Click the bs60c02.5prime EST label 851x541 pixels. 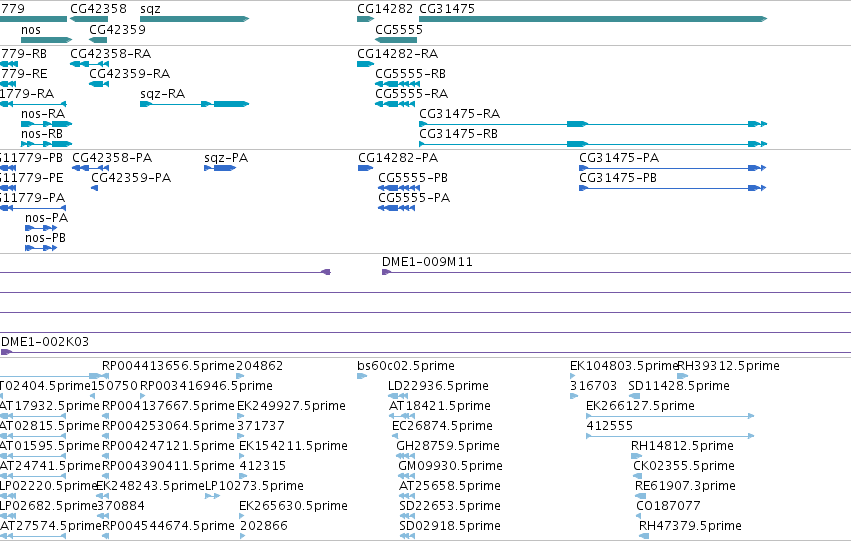(x=406, y=366)
